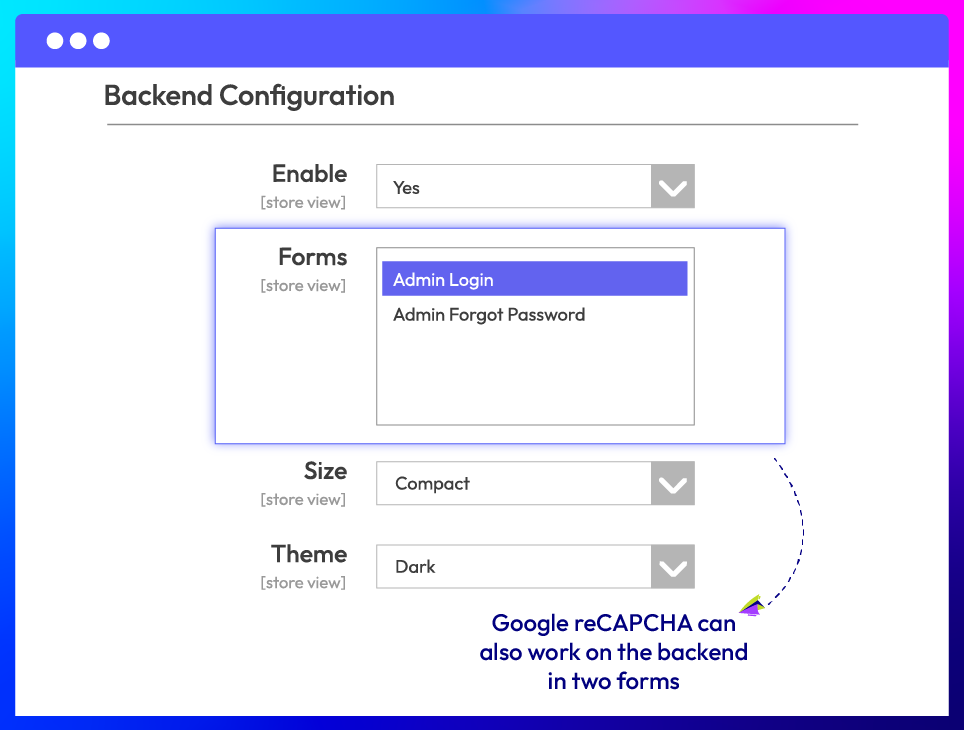Click the Enable field label
This screenshot has width=964, height=730.
point(309,174)
